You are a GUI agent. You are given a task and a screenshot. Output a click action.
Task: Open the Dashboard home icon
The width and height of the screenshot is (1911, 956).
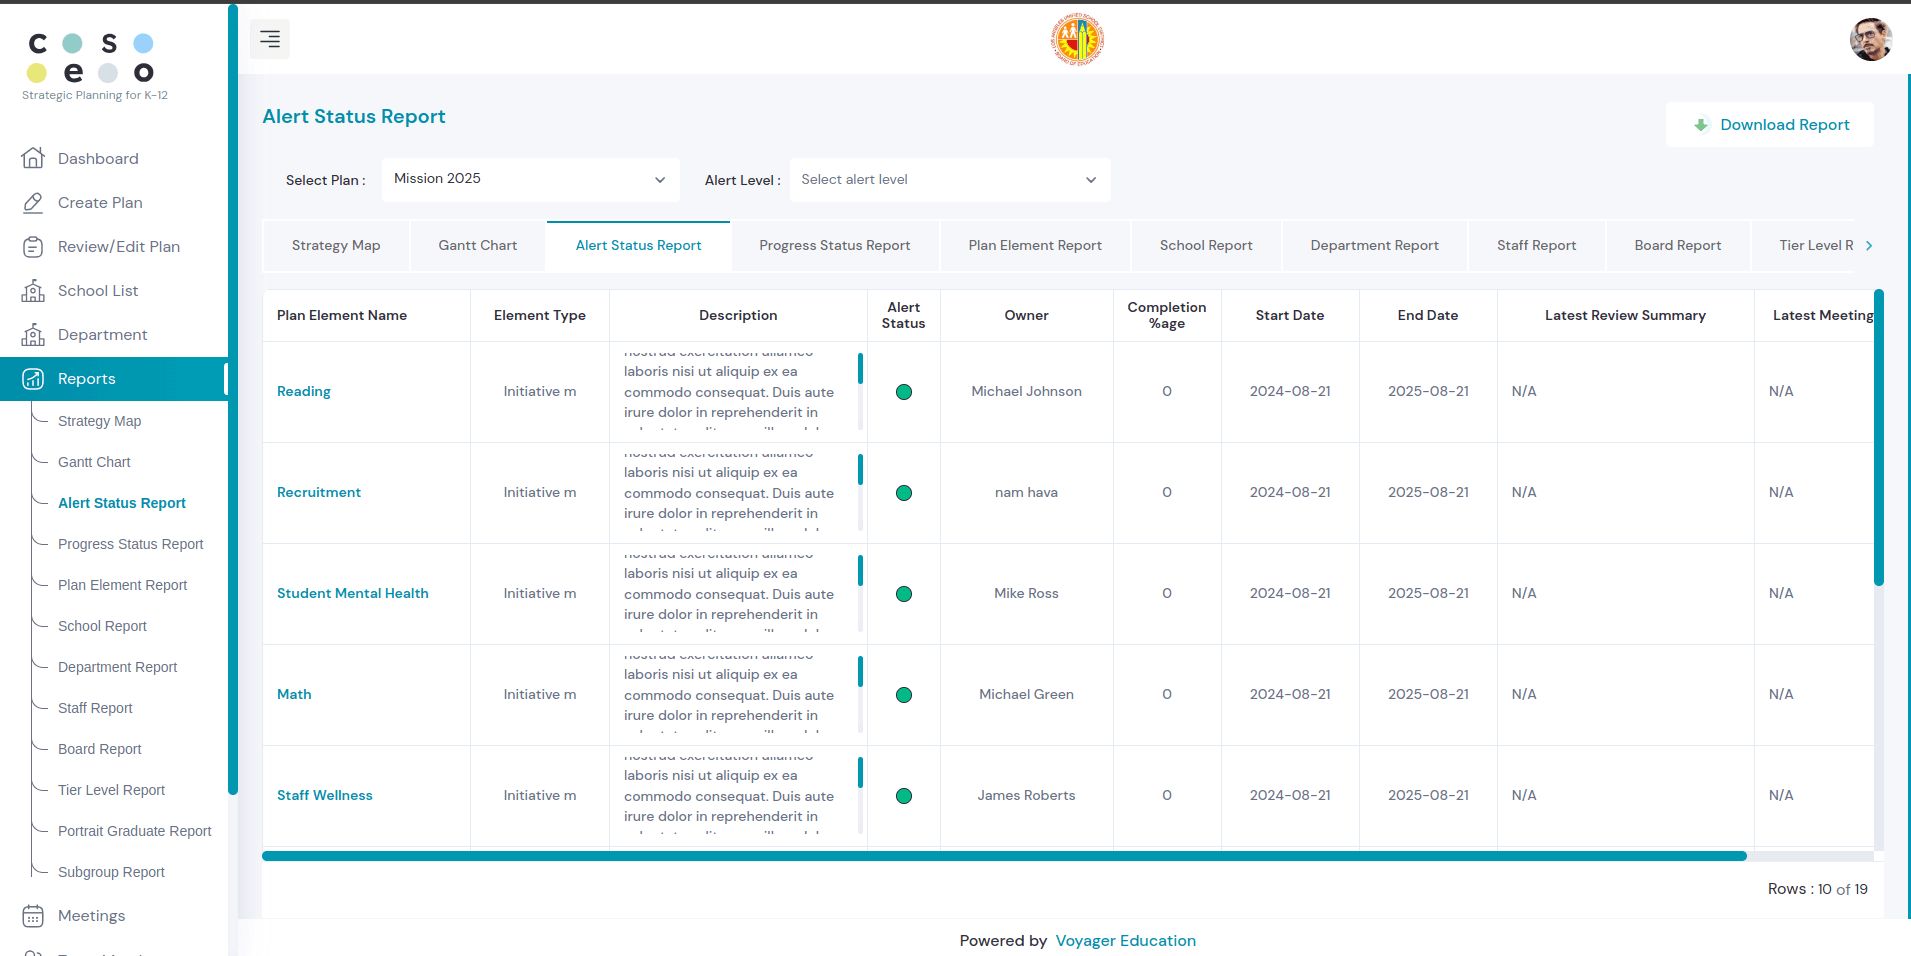tap(33, 158)
